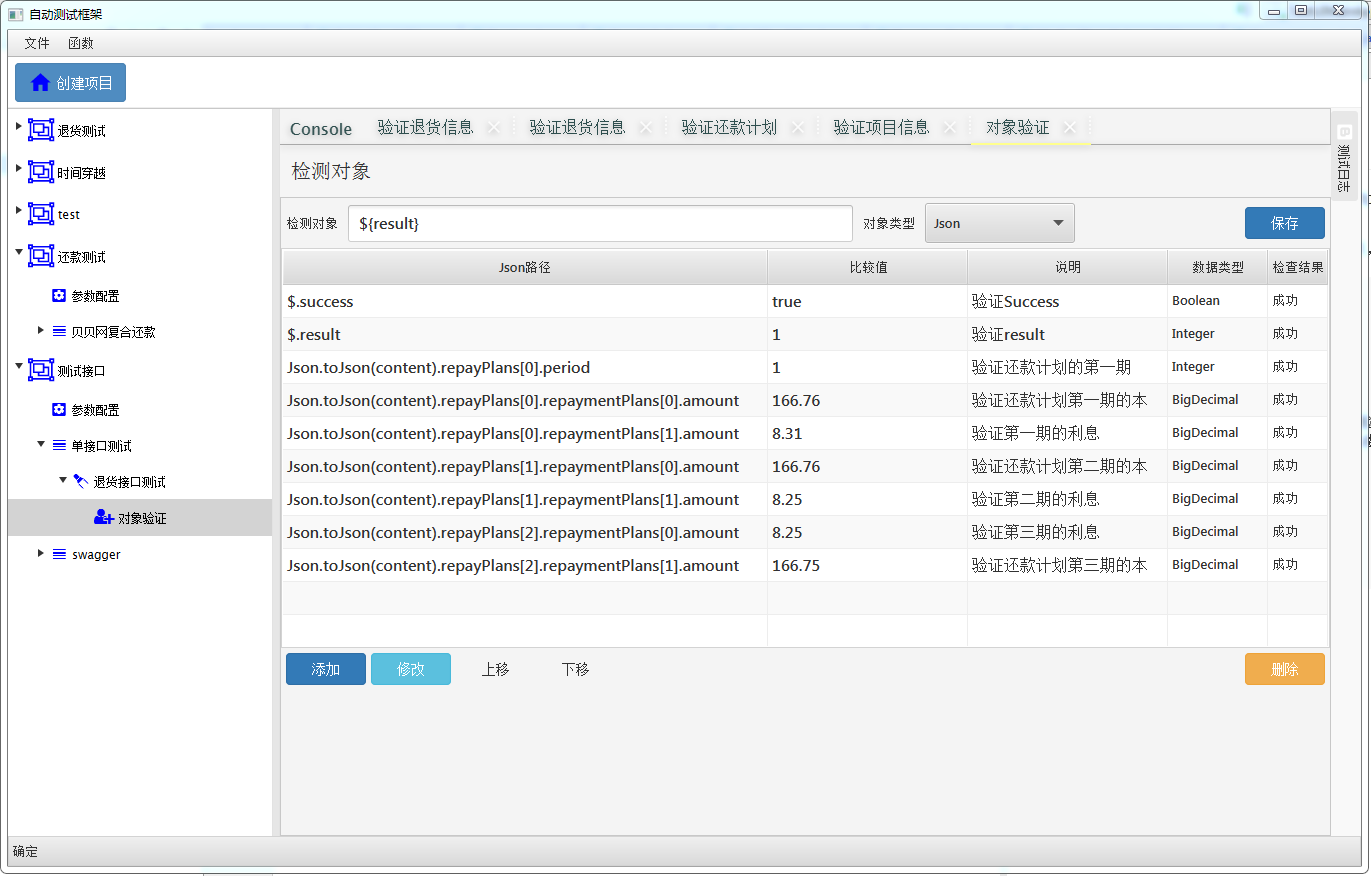Click the 验证Success description cell
The width and height of the screenshot is (1371, 876).
pyautogui.click(x=1067, y=301)
